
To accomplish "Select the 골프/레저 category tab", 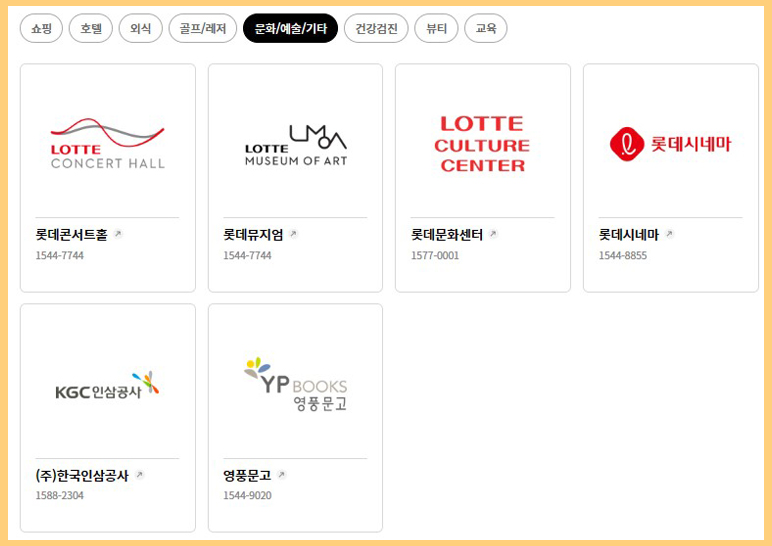I will point(203,29).
